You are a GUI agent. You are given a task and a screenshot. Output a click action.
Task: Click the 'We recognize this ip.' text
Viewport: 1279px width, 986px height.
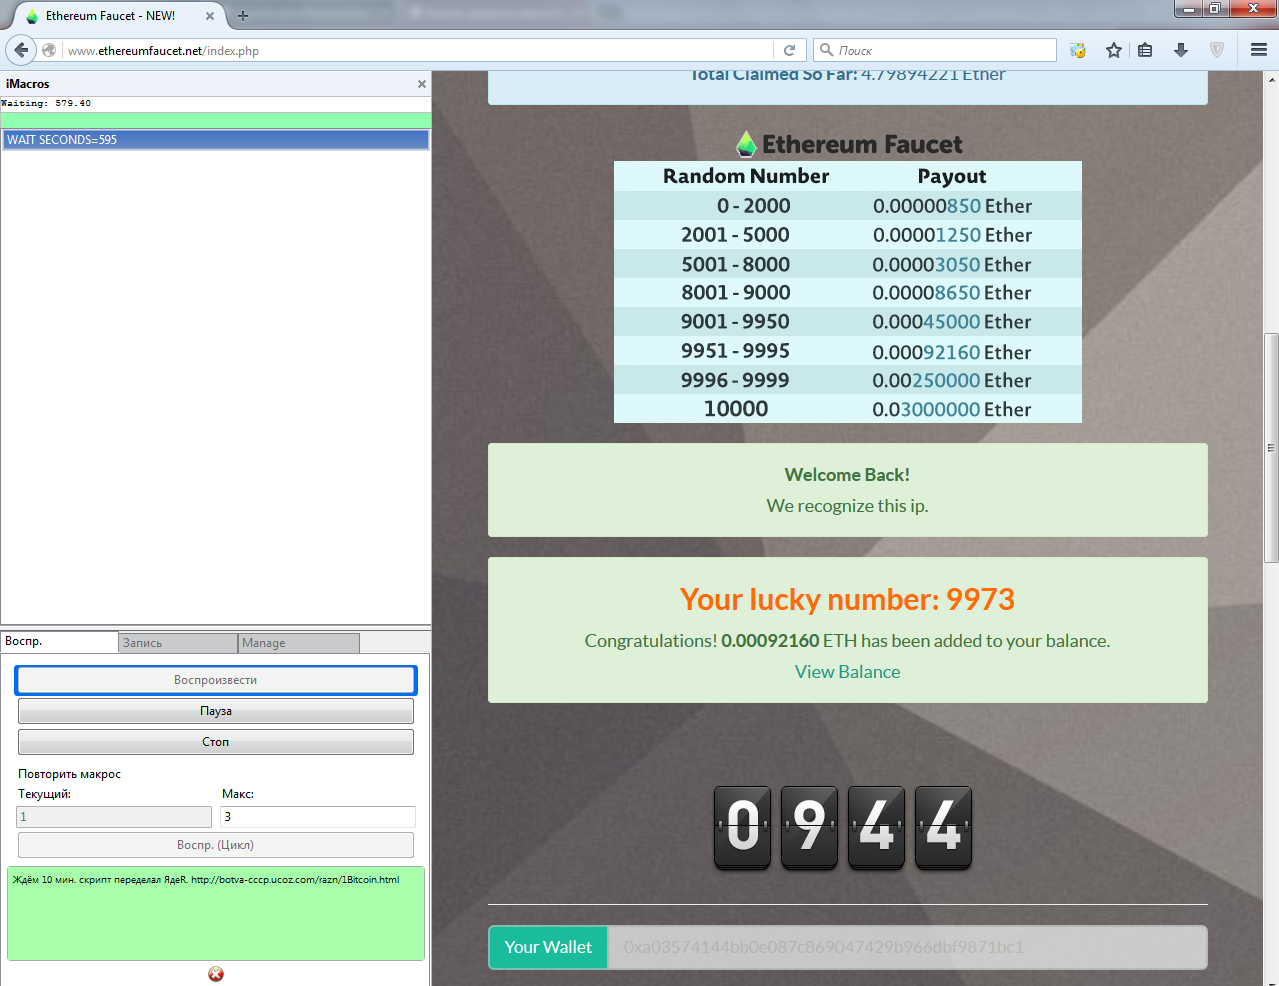848,506
